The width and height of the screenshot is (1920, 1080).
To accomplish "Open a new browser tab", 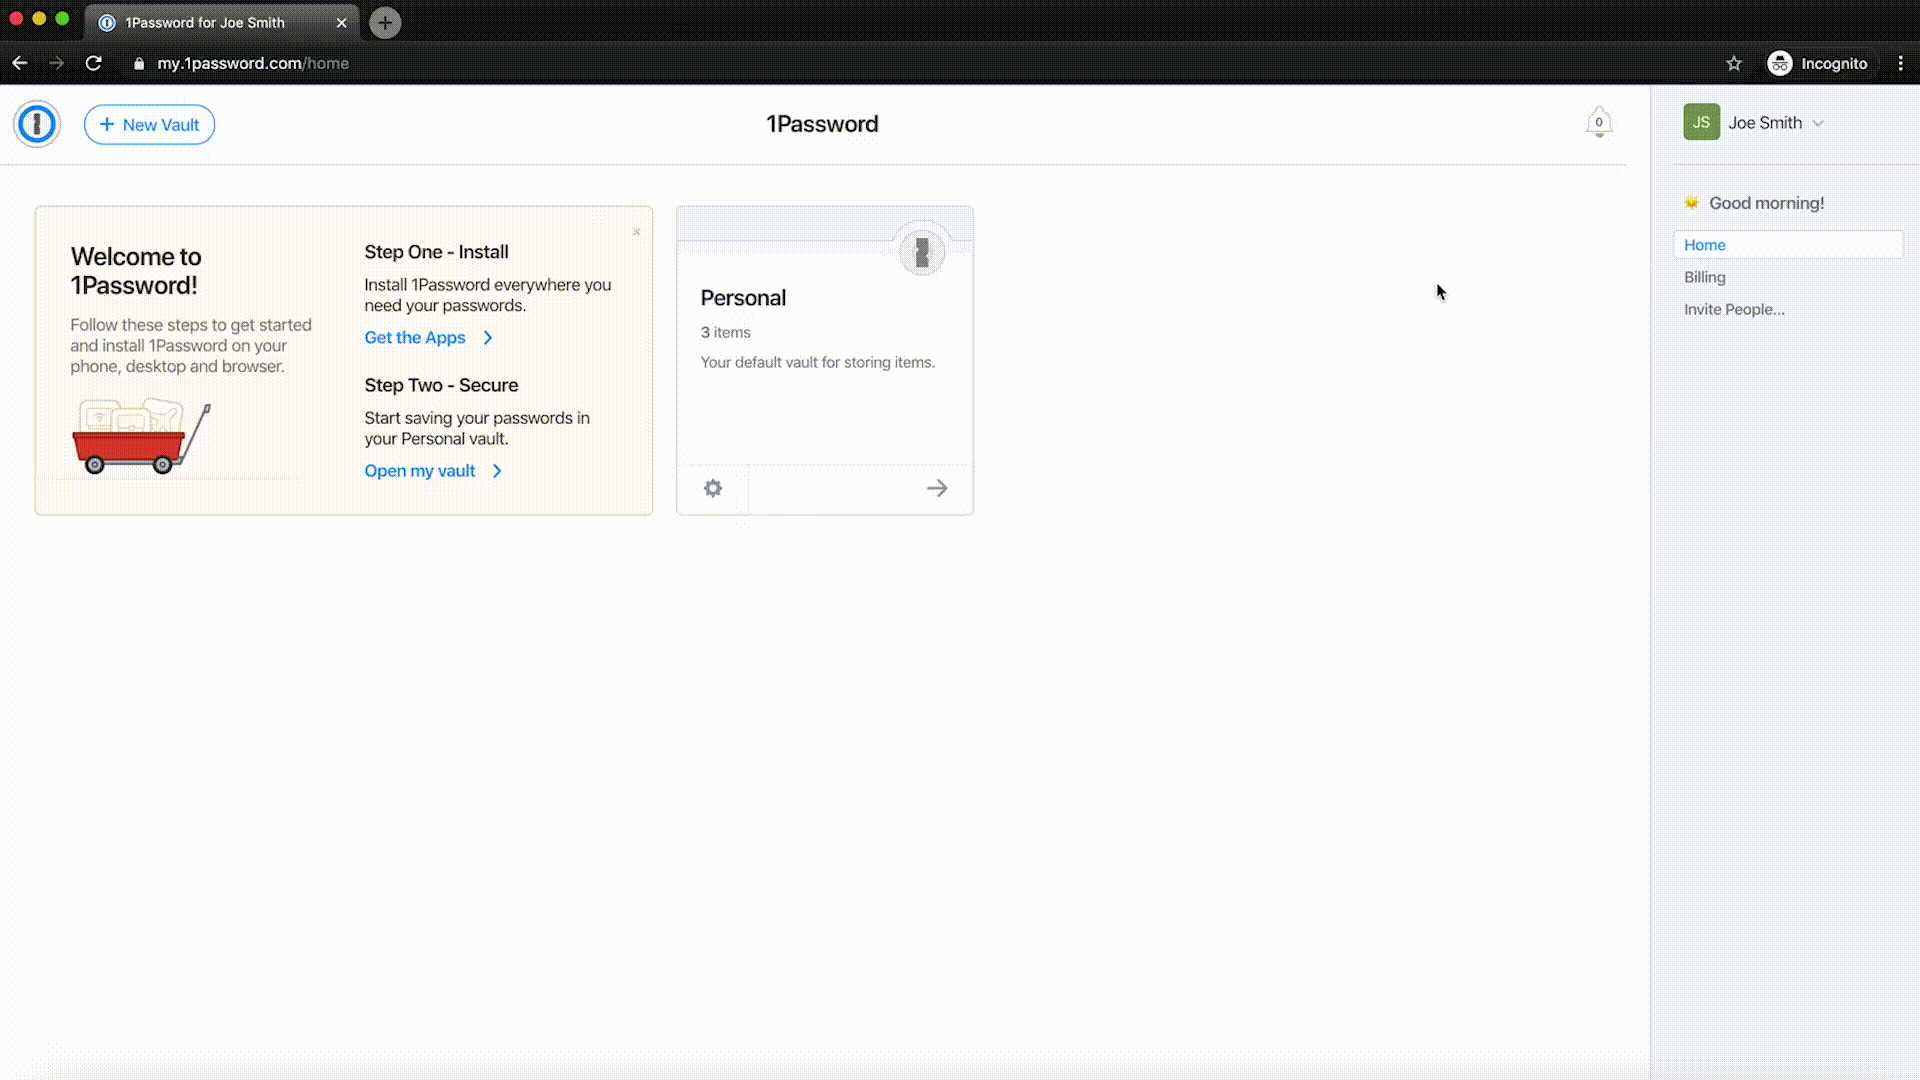I will pyautogui.click(x=385, y=22).
